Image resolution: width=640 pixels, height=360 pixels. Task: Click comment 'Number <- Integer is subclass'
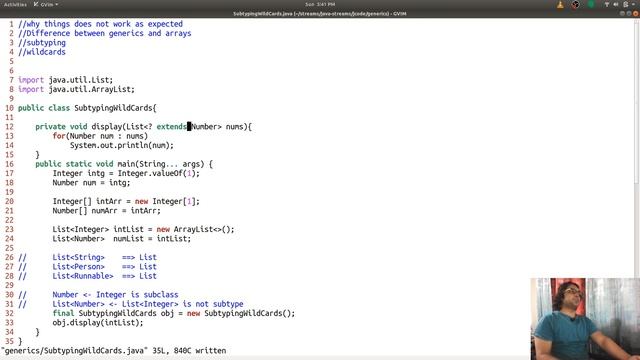(115, 294)
